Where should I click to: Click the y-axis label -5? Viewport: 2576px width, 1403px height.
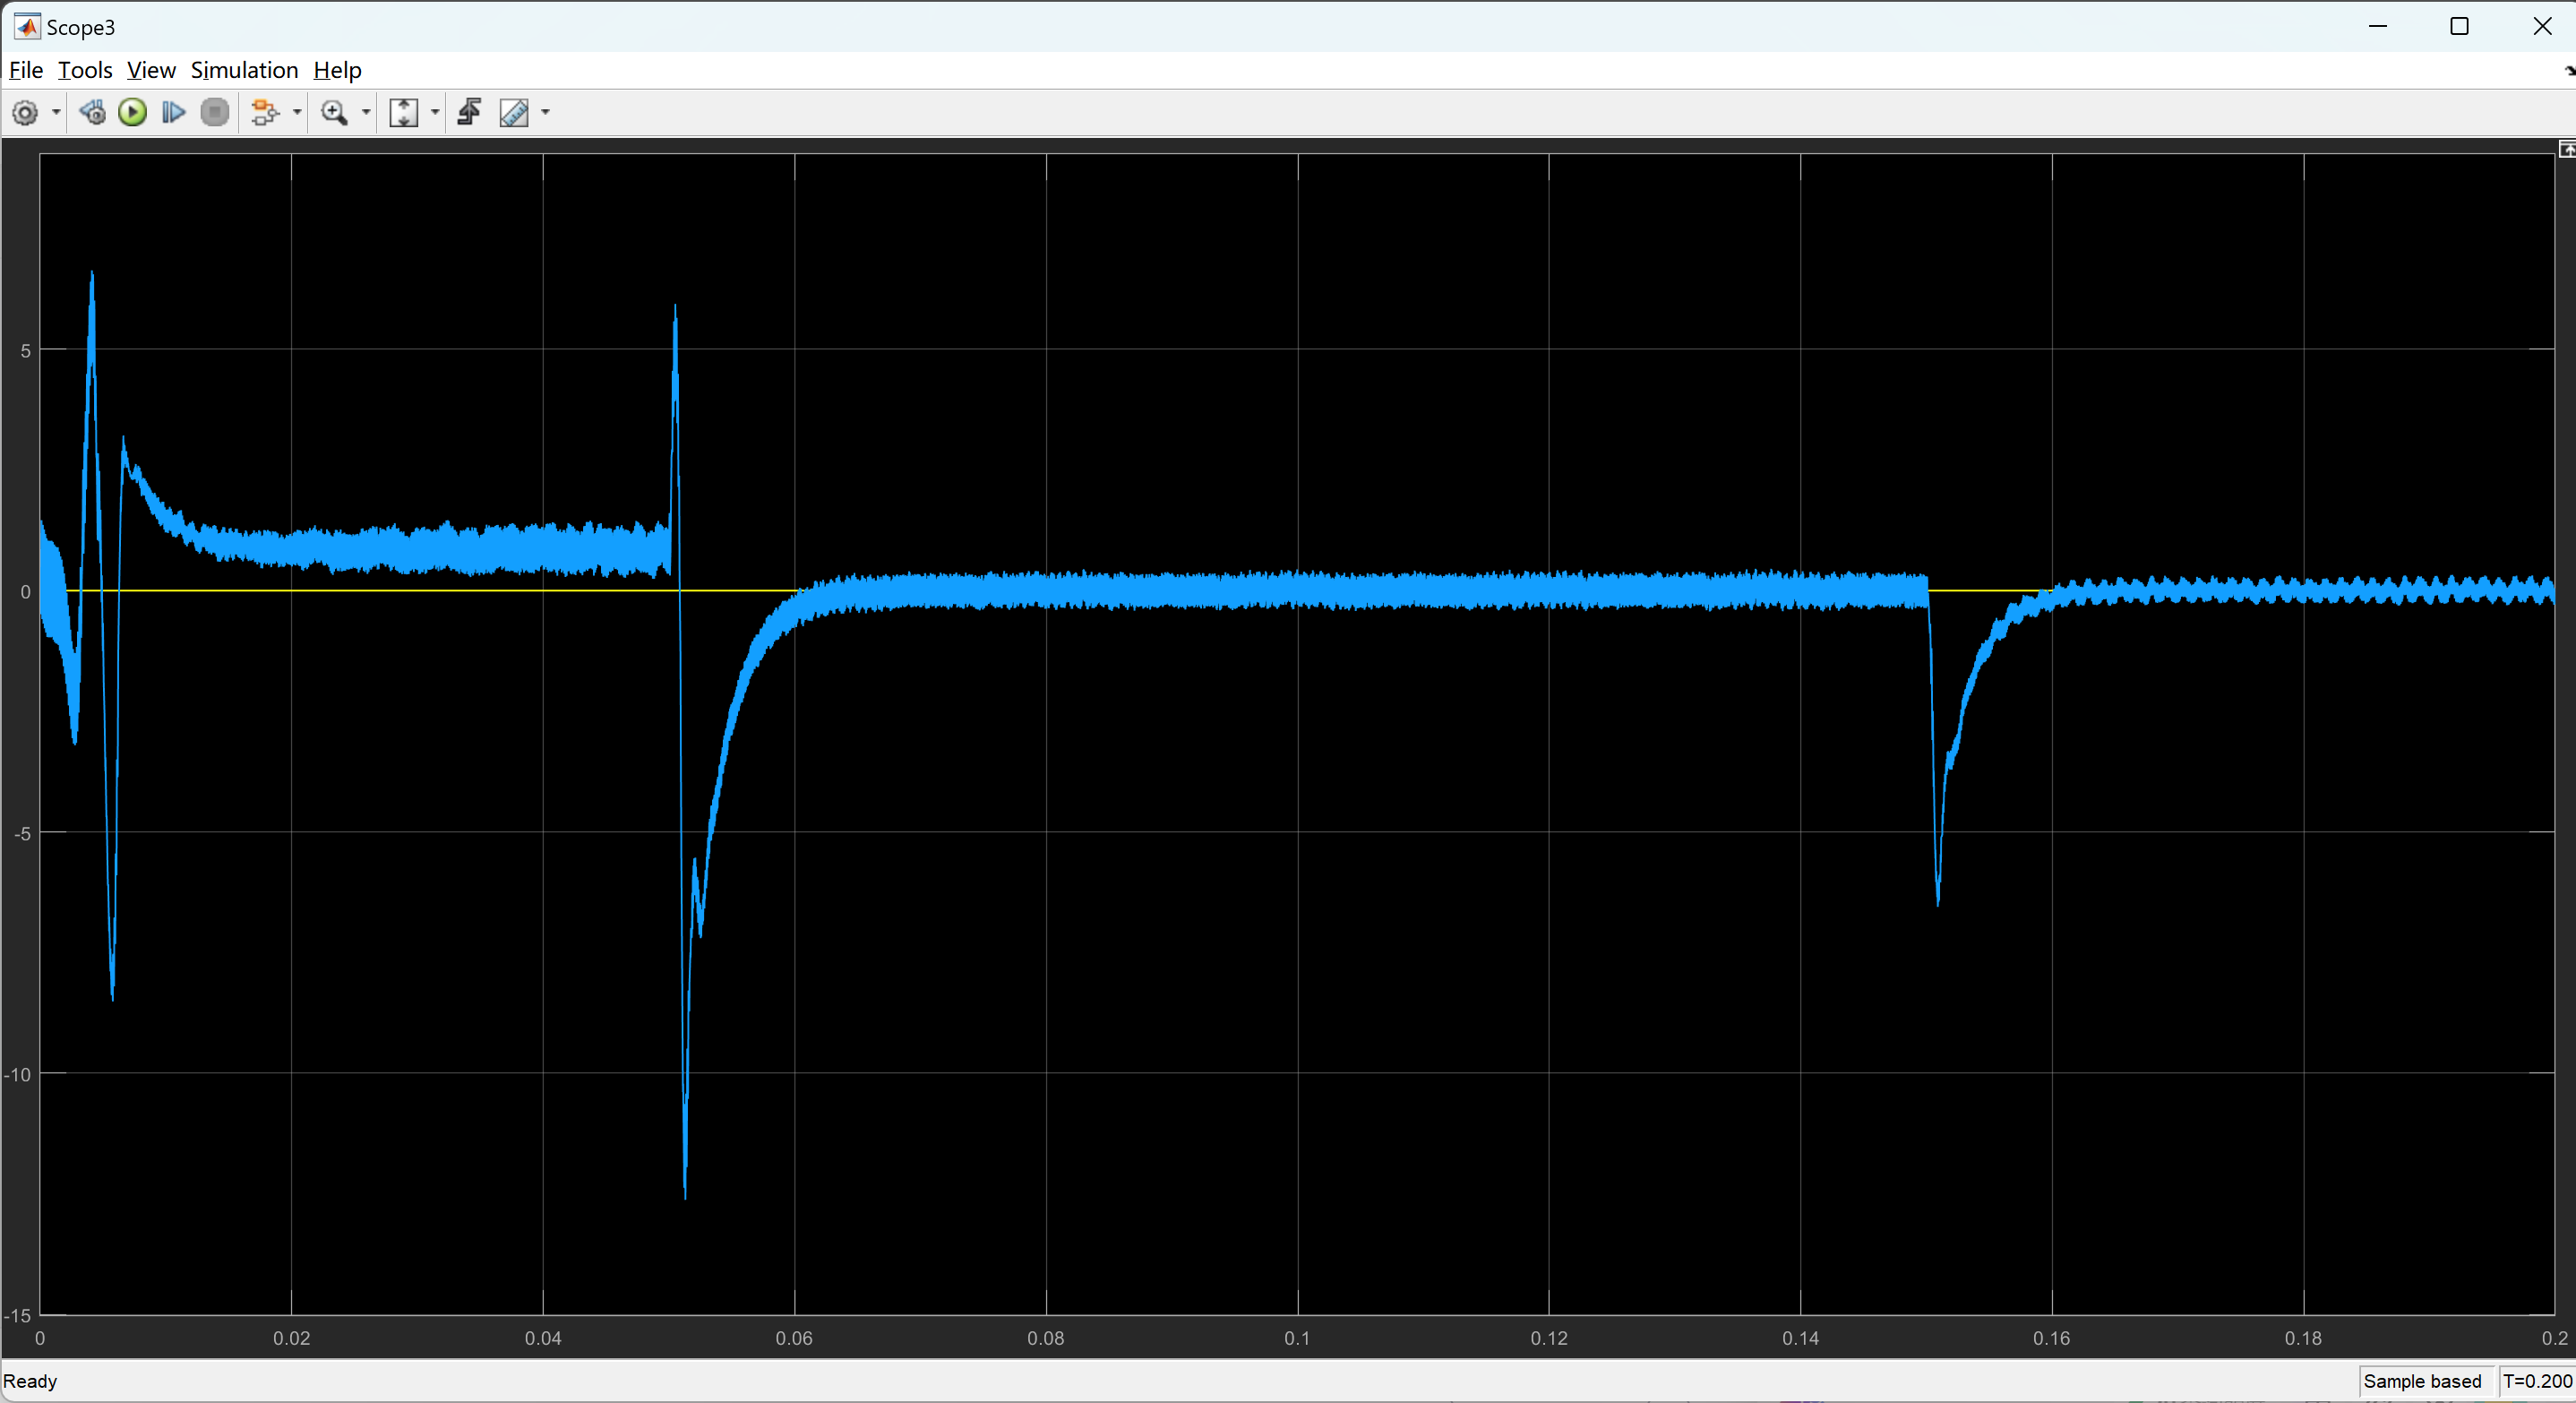click(22, 833)
